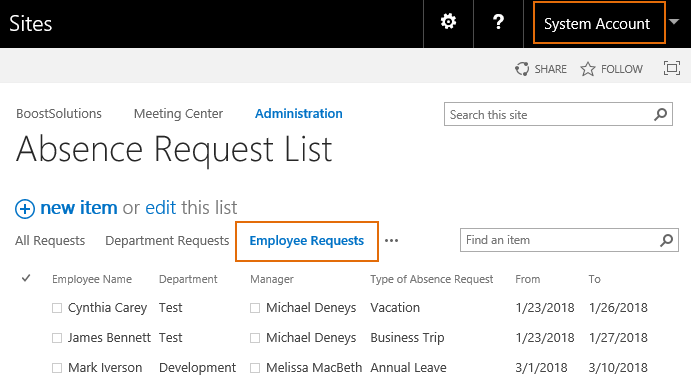The width and height of the screenshot is (691, 387).
Task: Toggle focus on content fullscreen icon
Action: coord(672,68)
